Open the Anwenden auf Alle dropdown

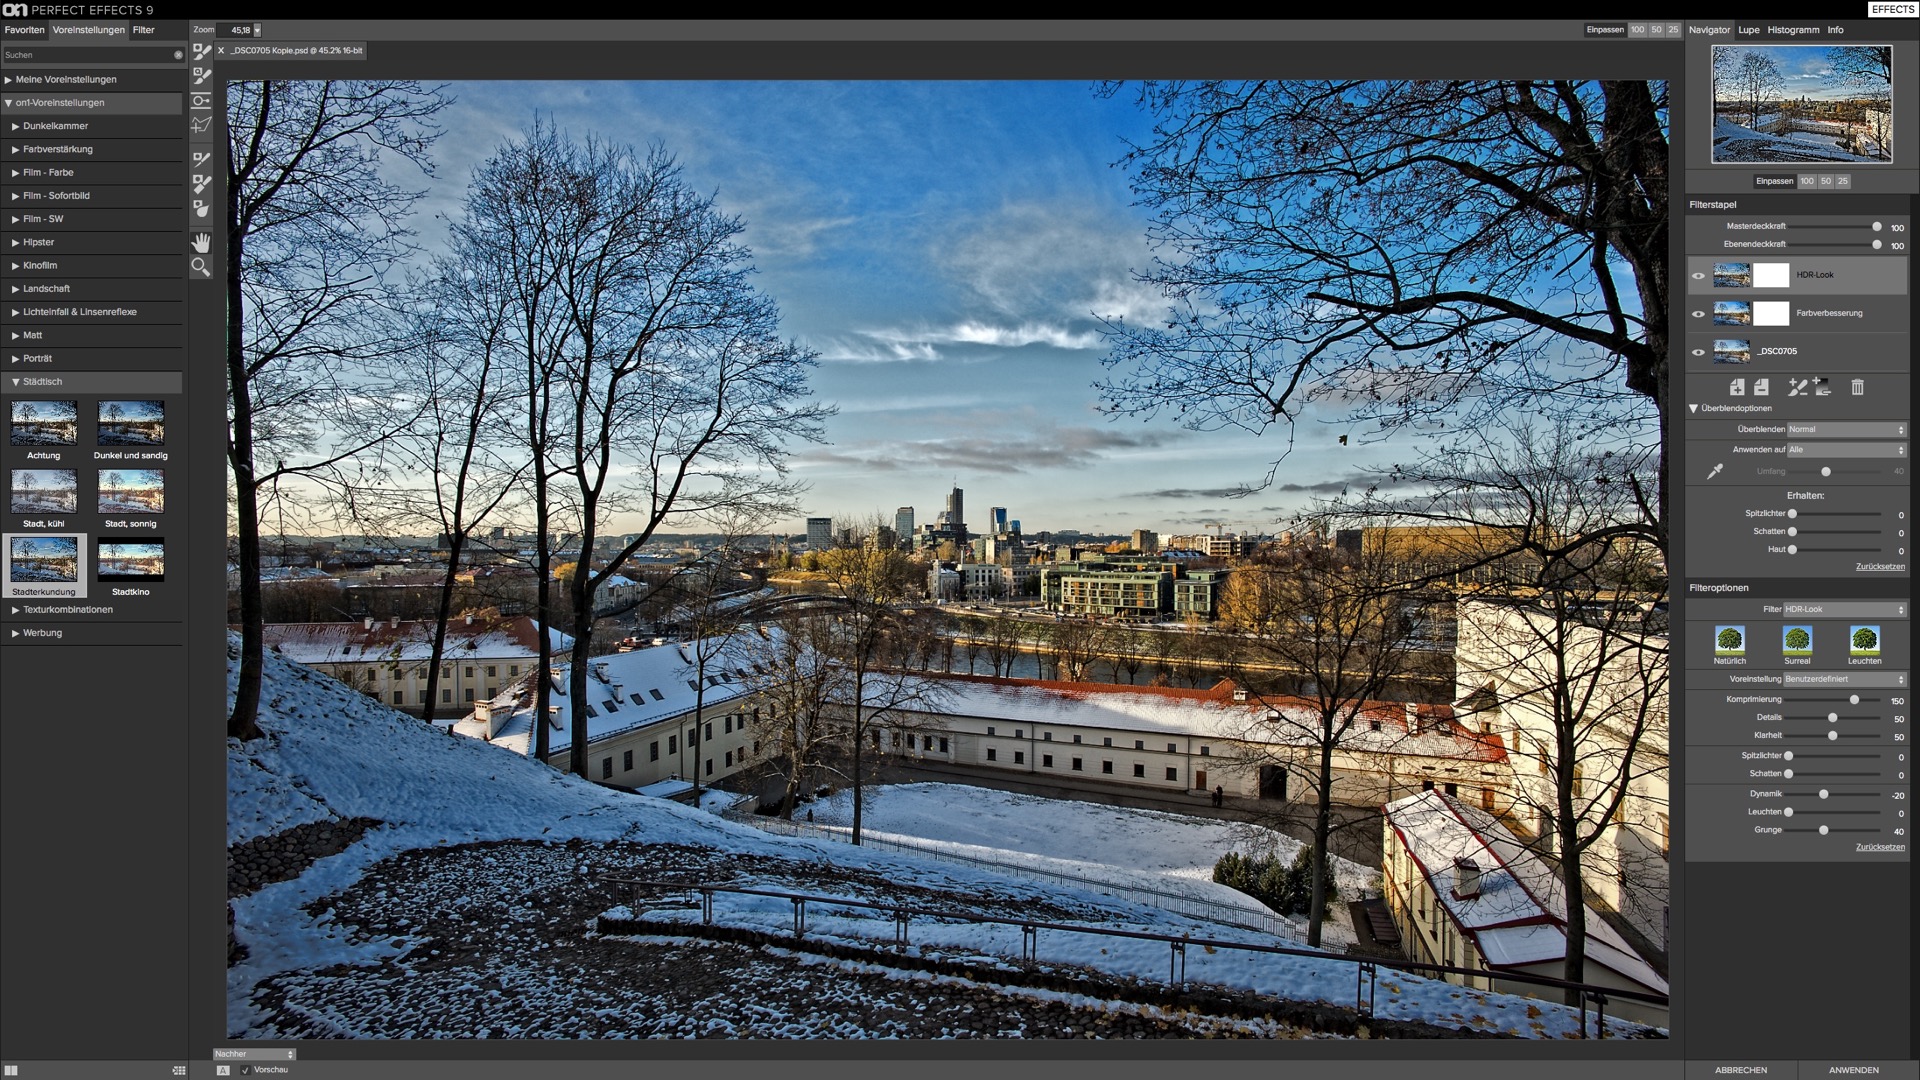tap(1846, 450)
